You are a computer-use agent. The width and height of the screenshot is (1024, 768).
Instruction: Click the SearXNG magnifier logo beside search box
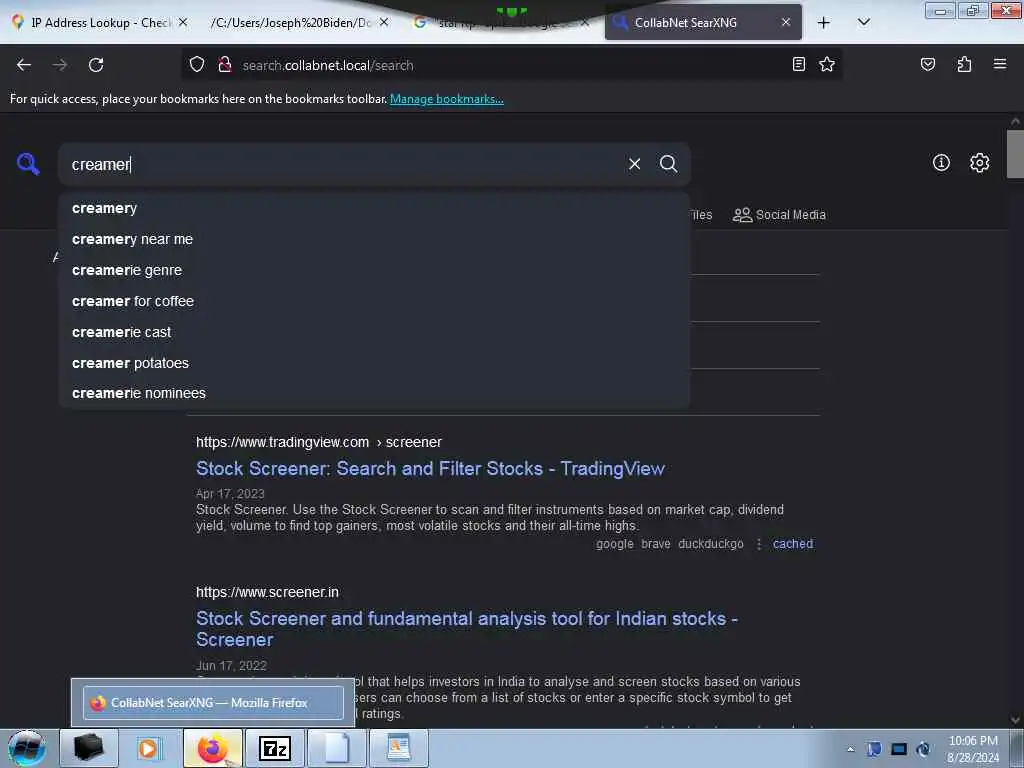(28, 163)
